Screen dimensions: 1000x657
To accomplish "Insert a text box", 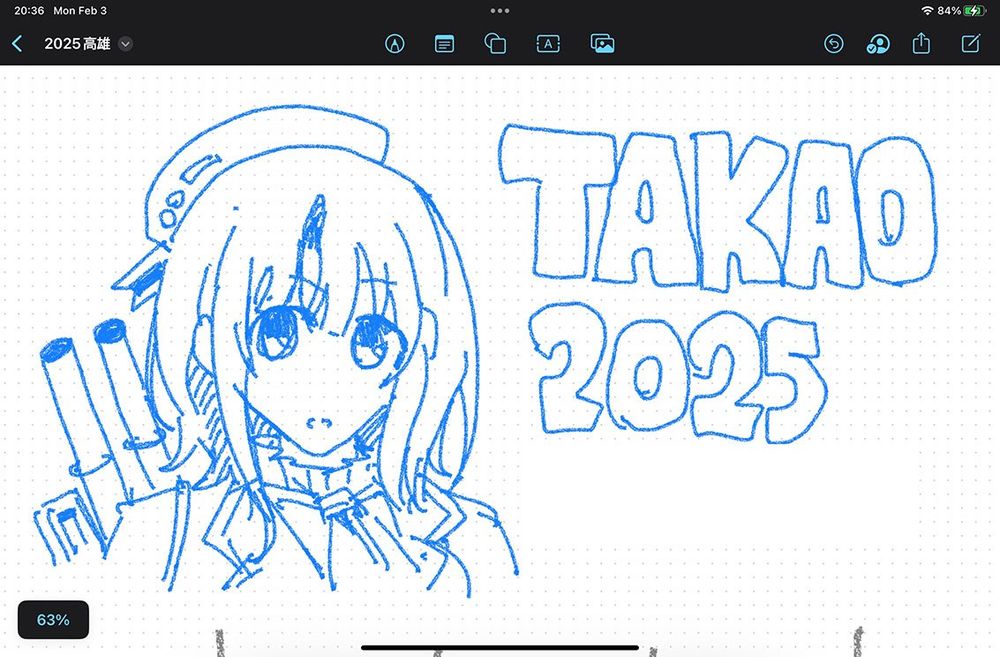I will point(548,43).
